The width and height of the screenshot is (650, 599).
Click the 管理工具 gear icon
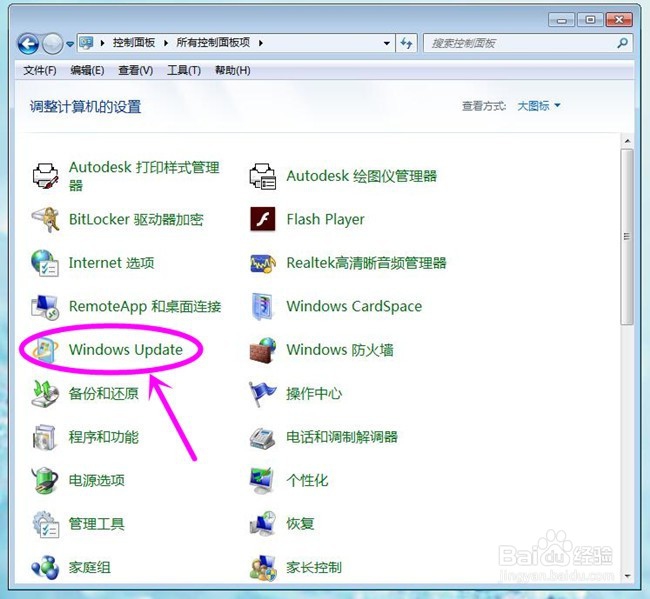point(46,524)
